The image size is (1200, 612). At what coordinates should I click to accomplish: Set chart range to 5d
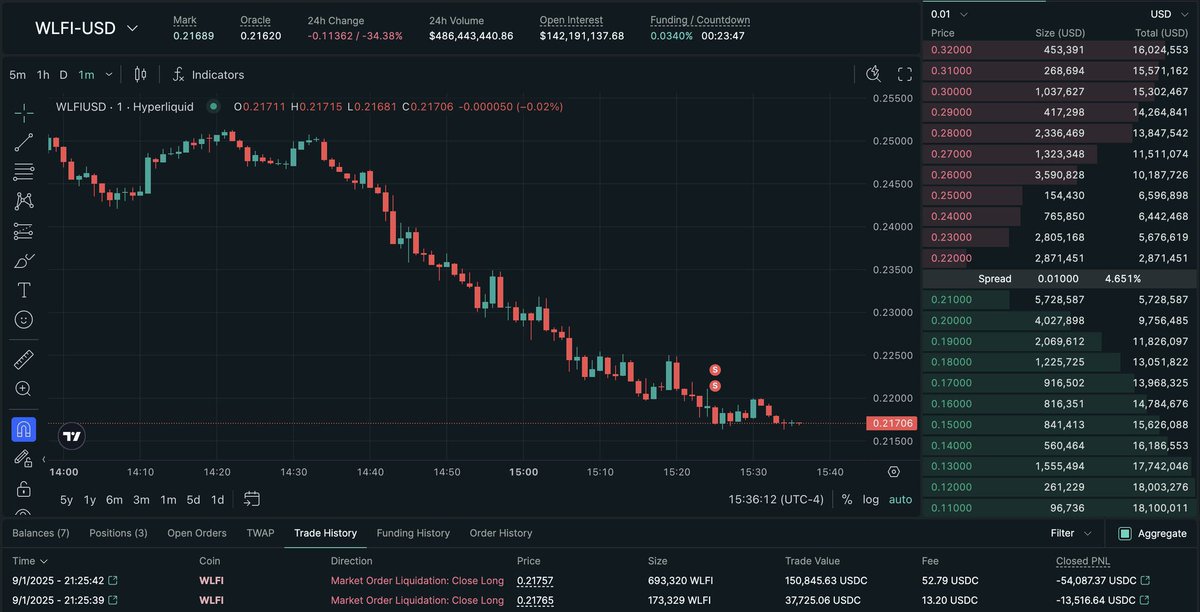193,499
